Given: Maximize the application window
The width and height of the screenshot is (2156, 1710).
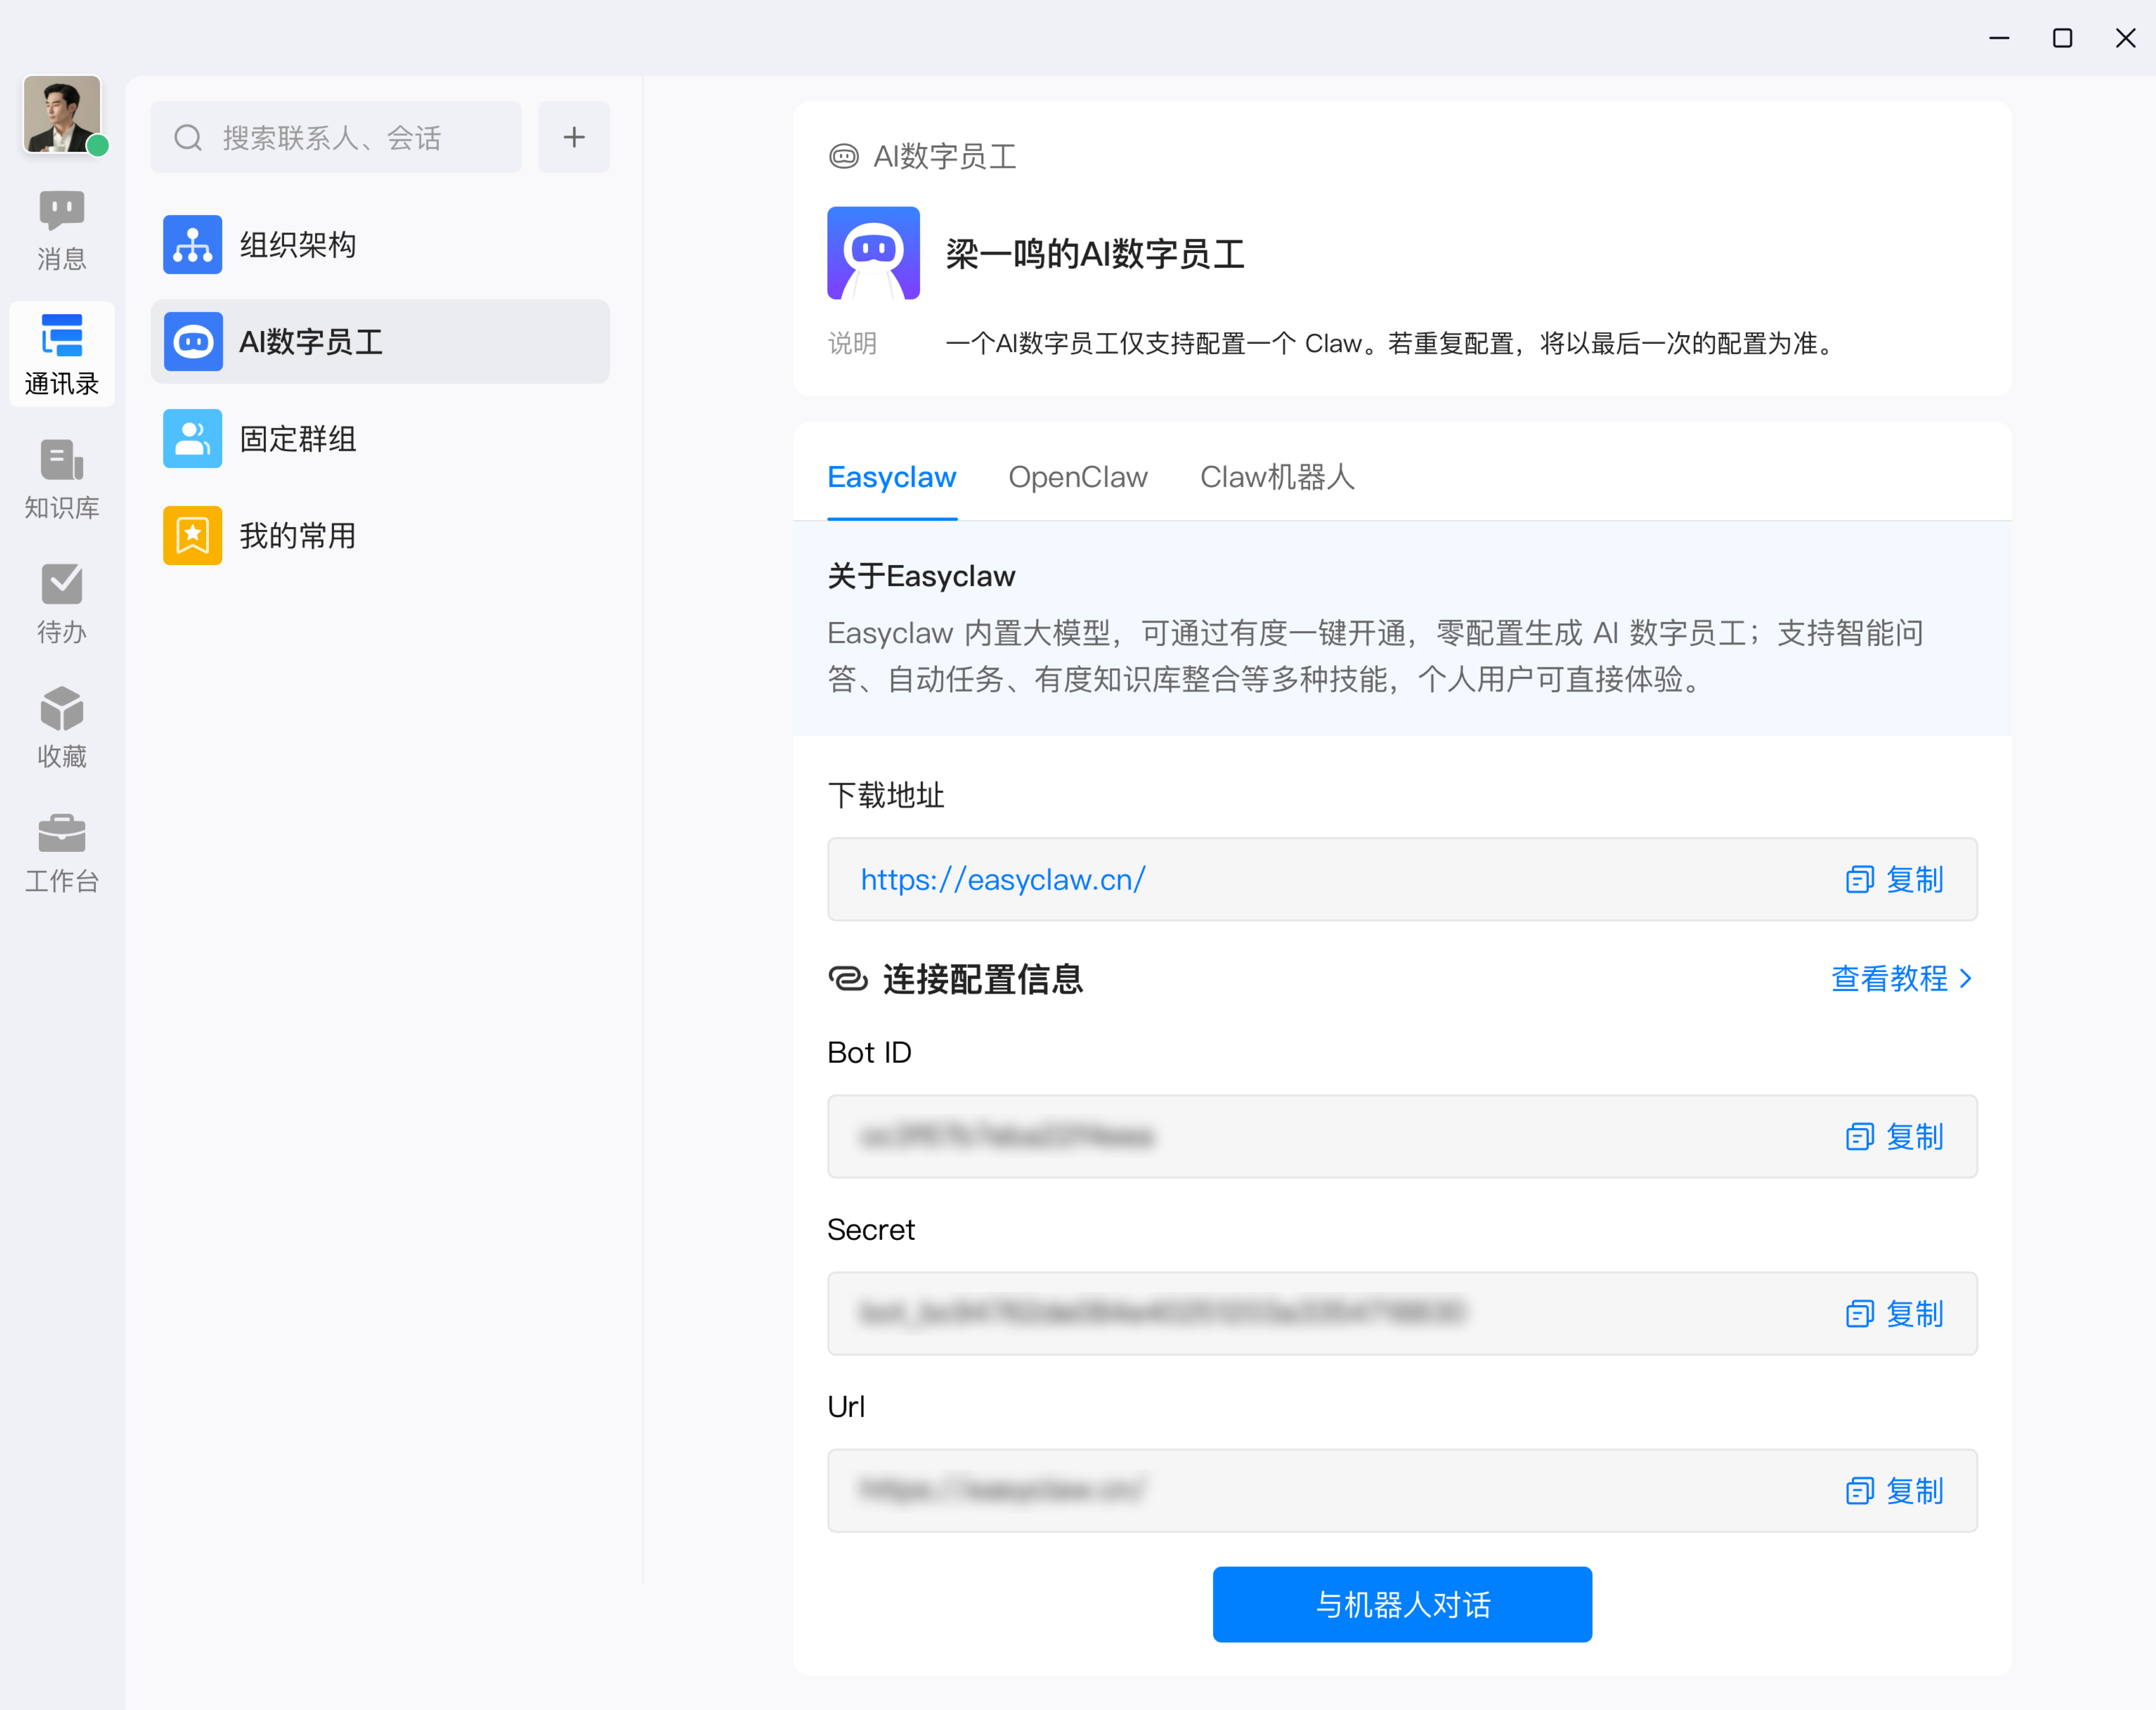Looking at the screenshot, I should click(2062, 38).
